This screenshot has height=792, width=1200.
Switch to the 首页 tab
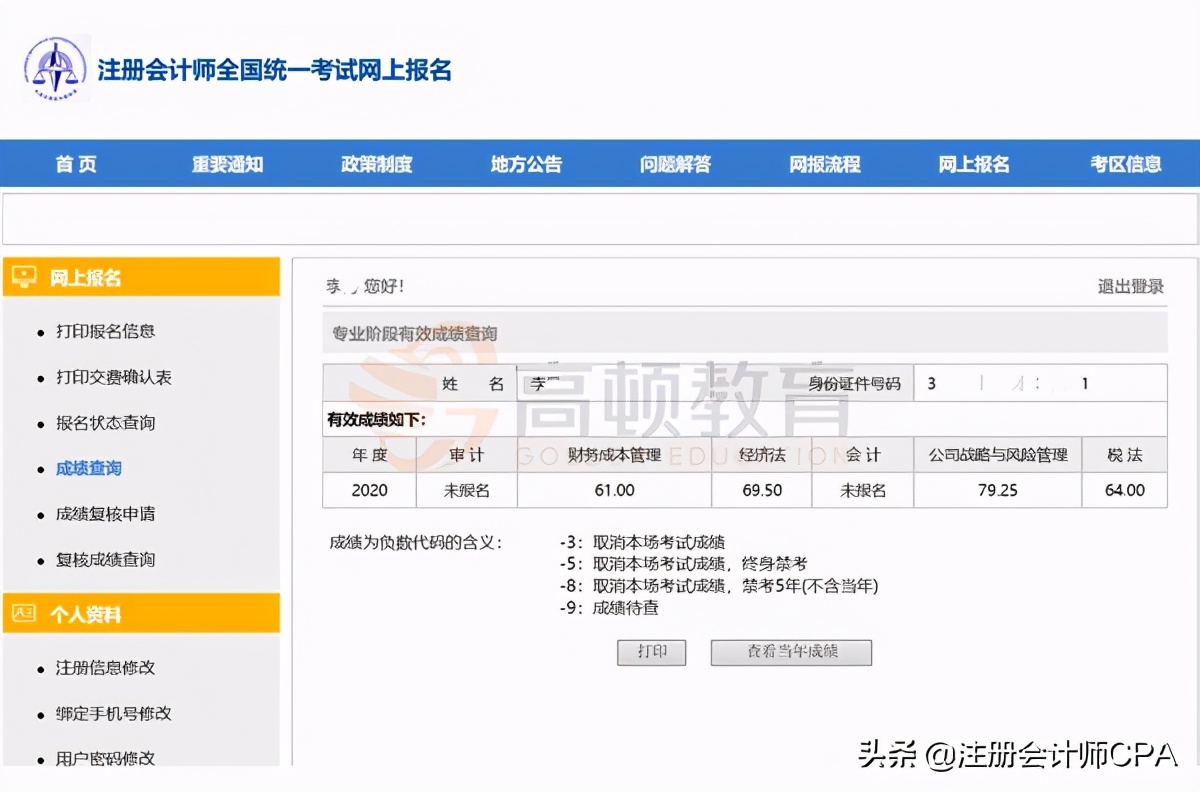[75, 165]
